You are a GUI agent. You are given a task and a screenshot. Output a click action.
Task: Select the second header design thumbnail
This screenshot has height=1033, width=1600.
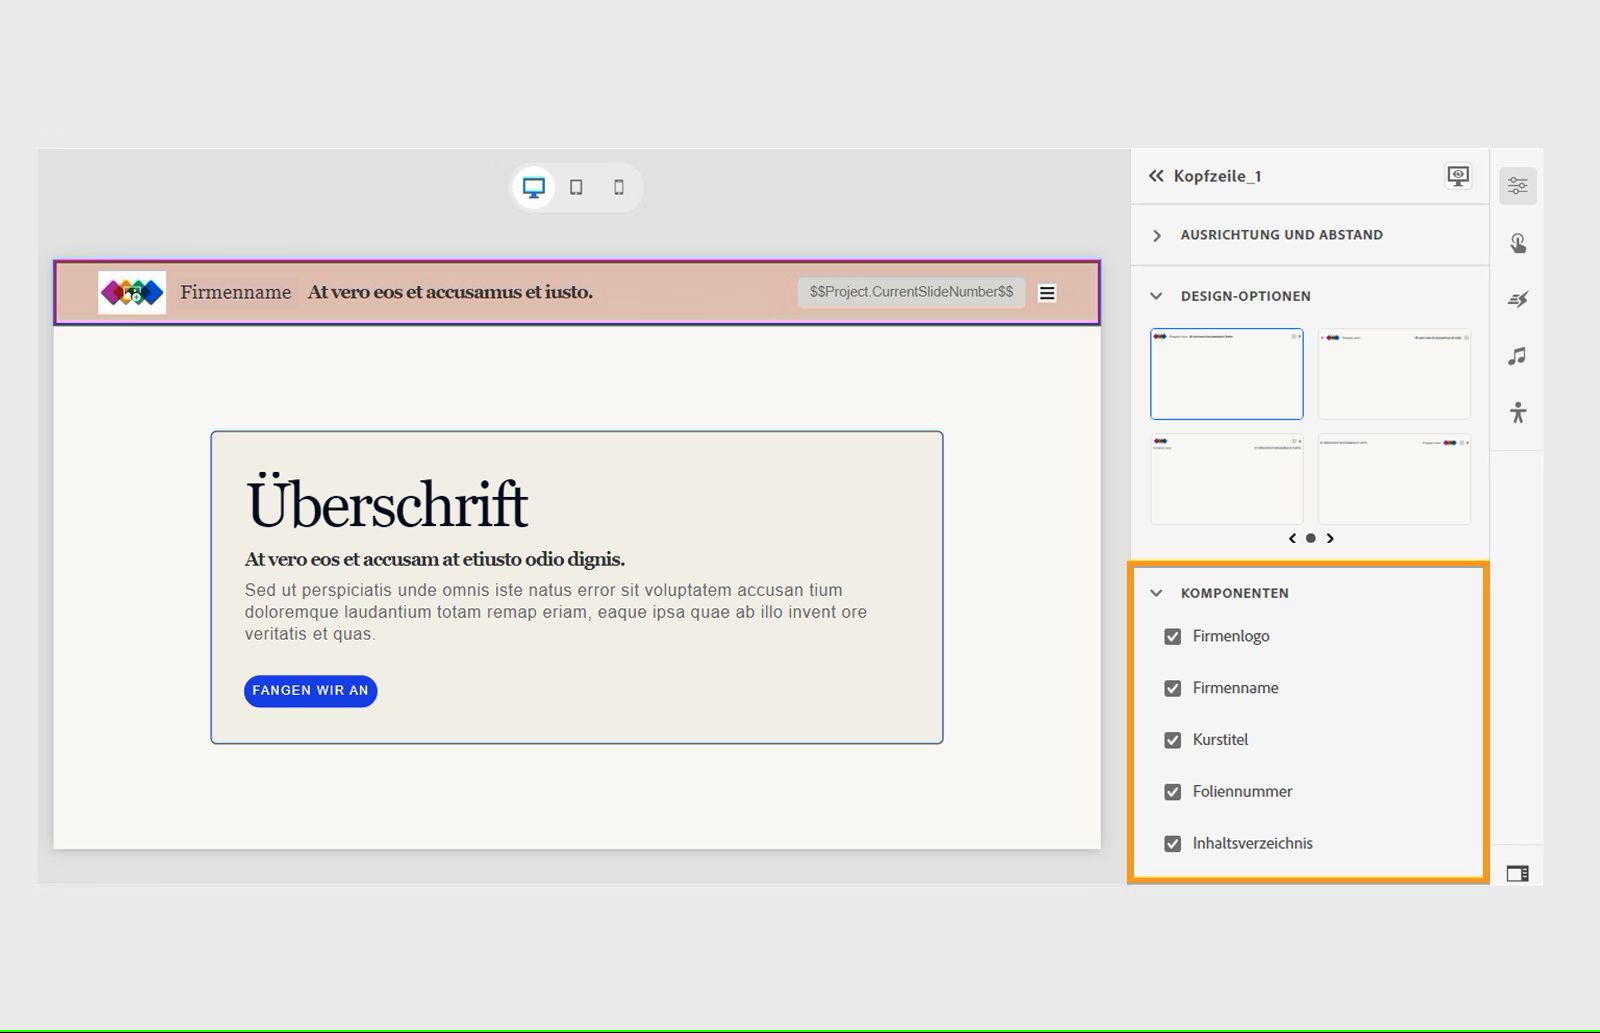pos(1394,374)
